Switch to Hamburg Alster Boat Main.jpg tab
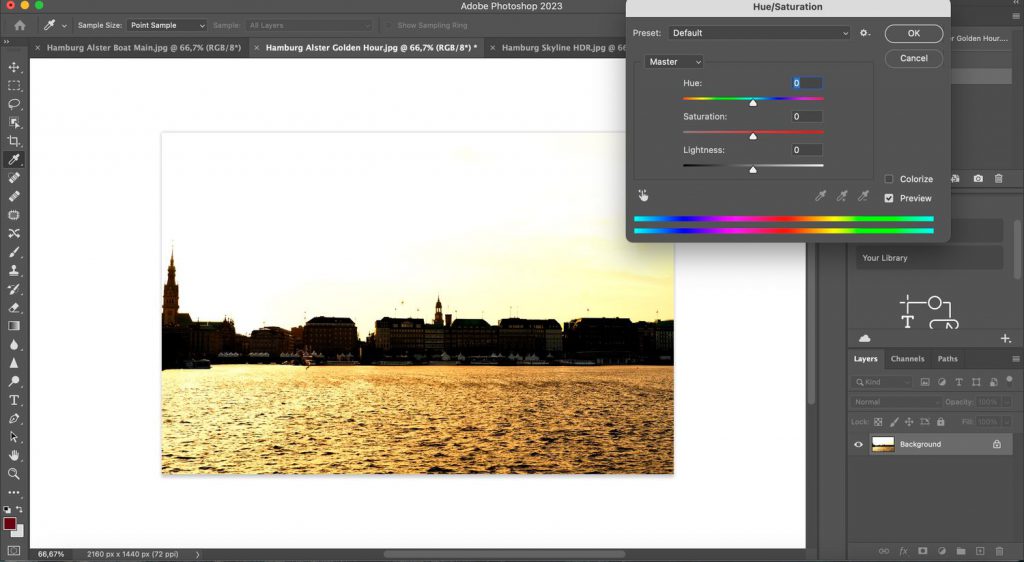This screenshot has width=1024, height=562. [144, 48]
